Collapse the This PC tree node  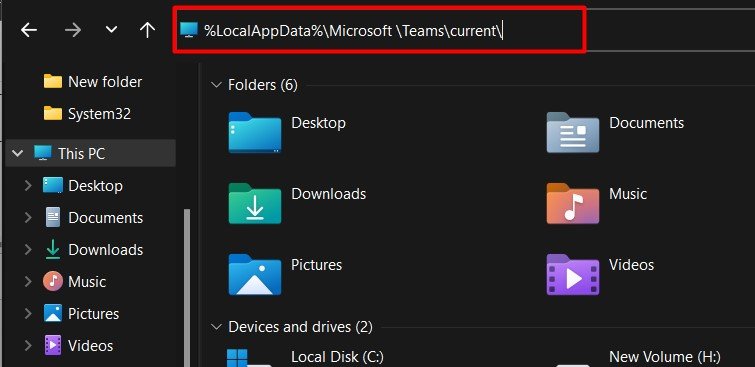pyautogui.click(x=17, y=154)
